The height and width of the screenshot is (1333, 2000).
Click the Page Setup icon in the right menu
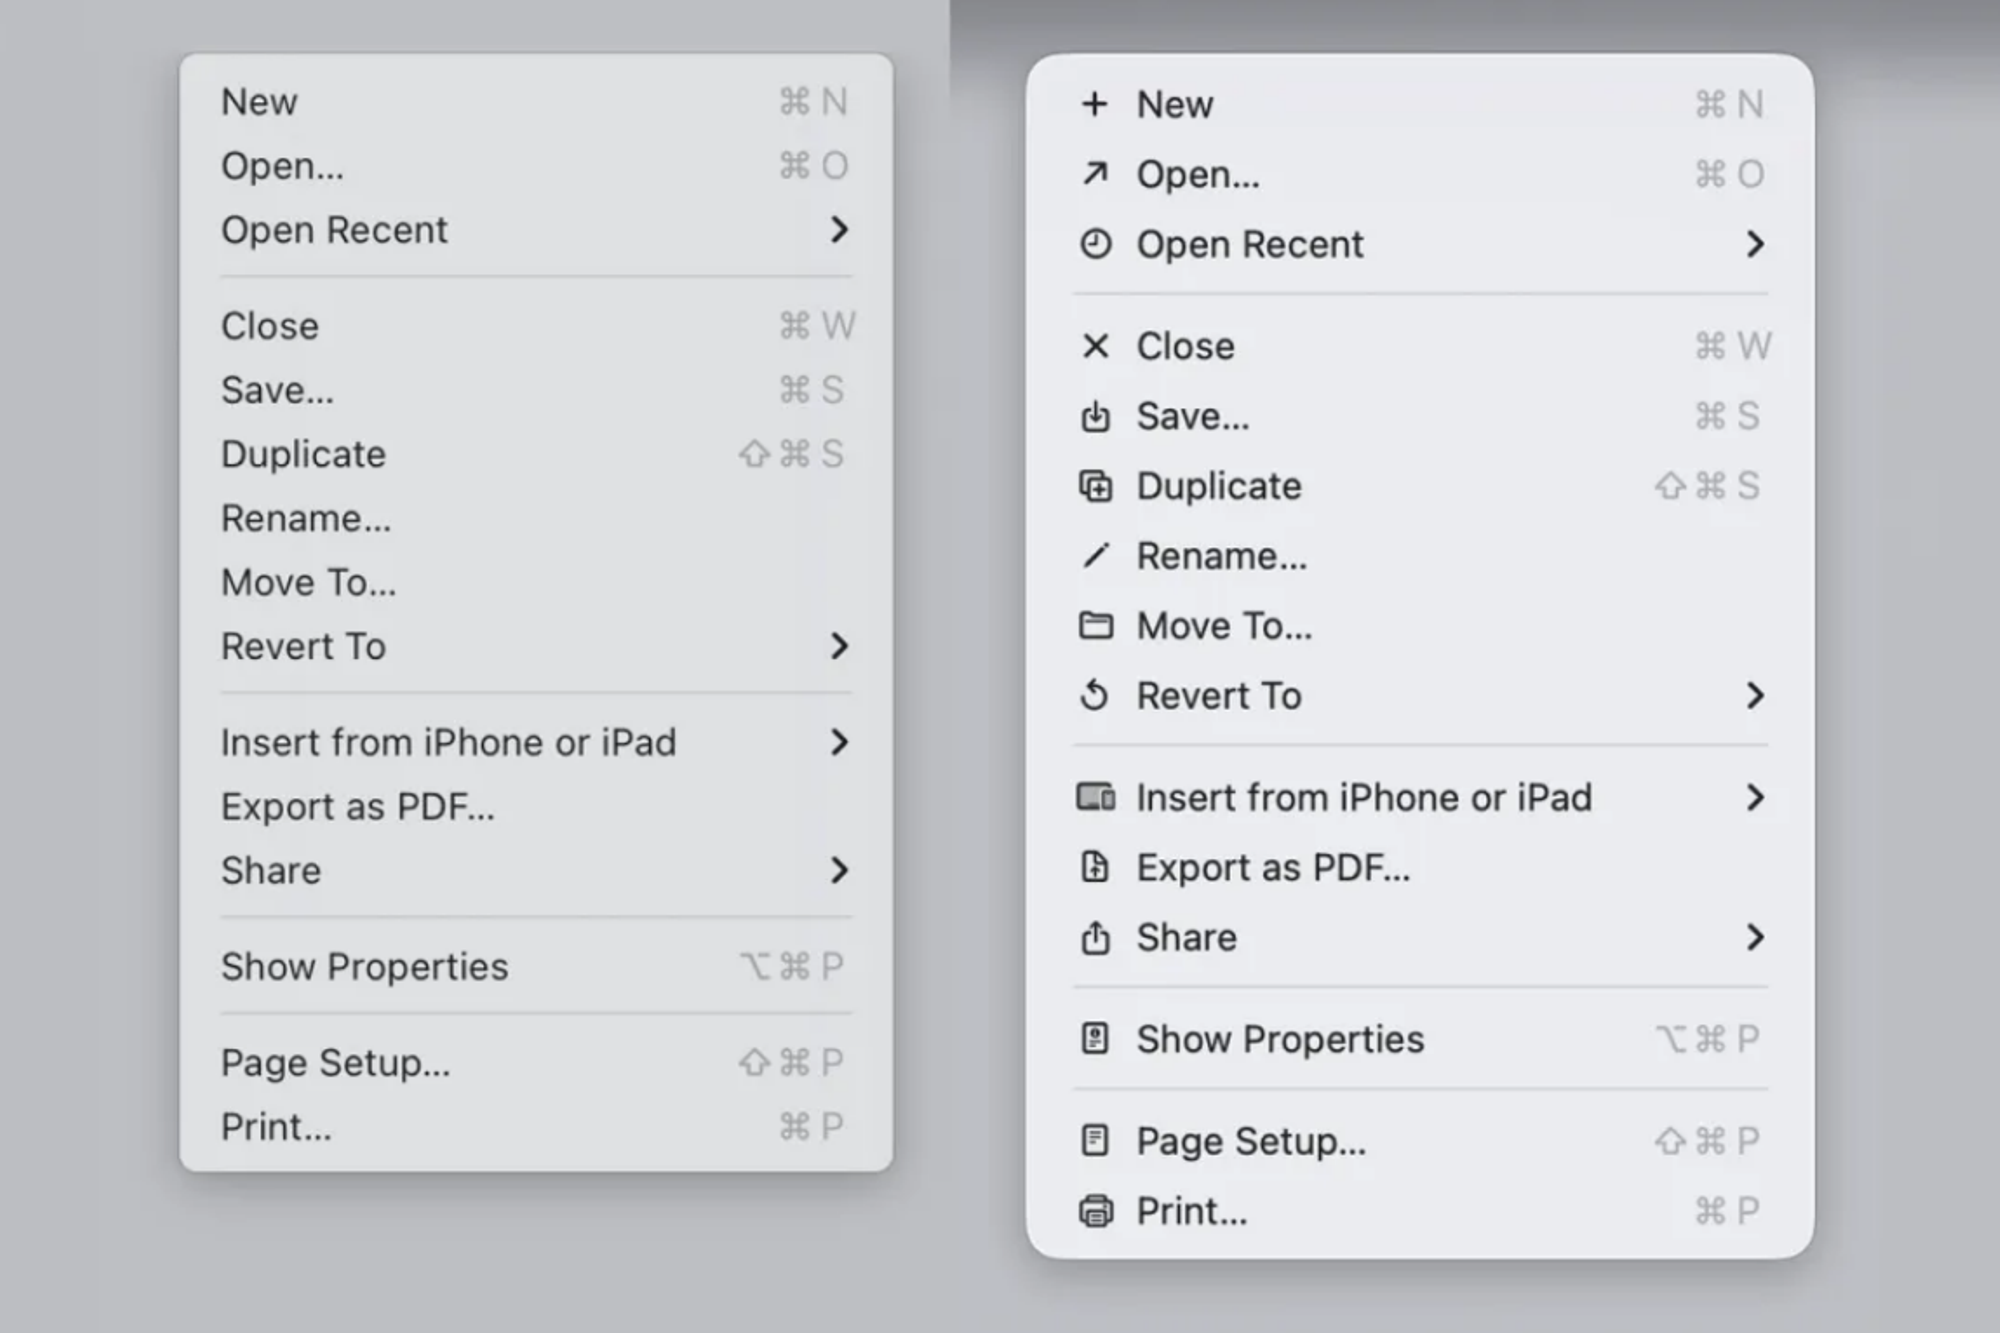coord(1095,1141)
